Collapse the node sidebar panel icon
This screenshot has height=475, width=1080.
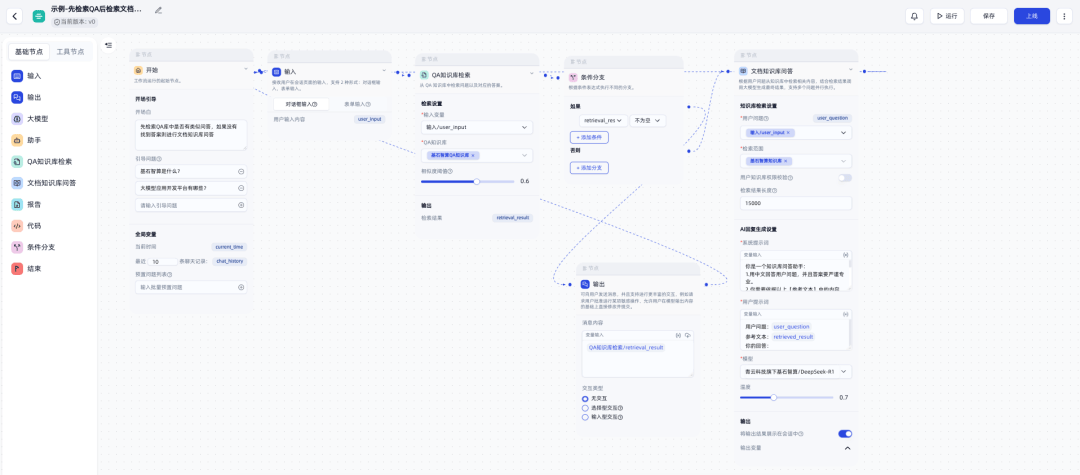[109, 45]
